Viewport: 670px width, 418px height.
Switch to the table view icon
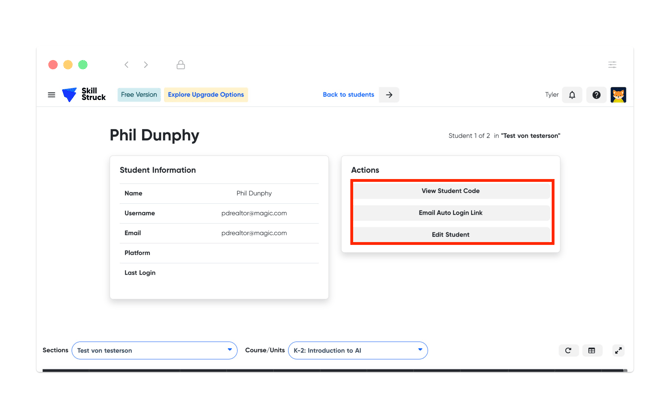(592, 351)
